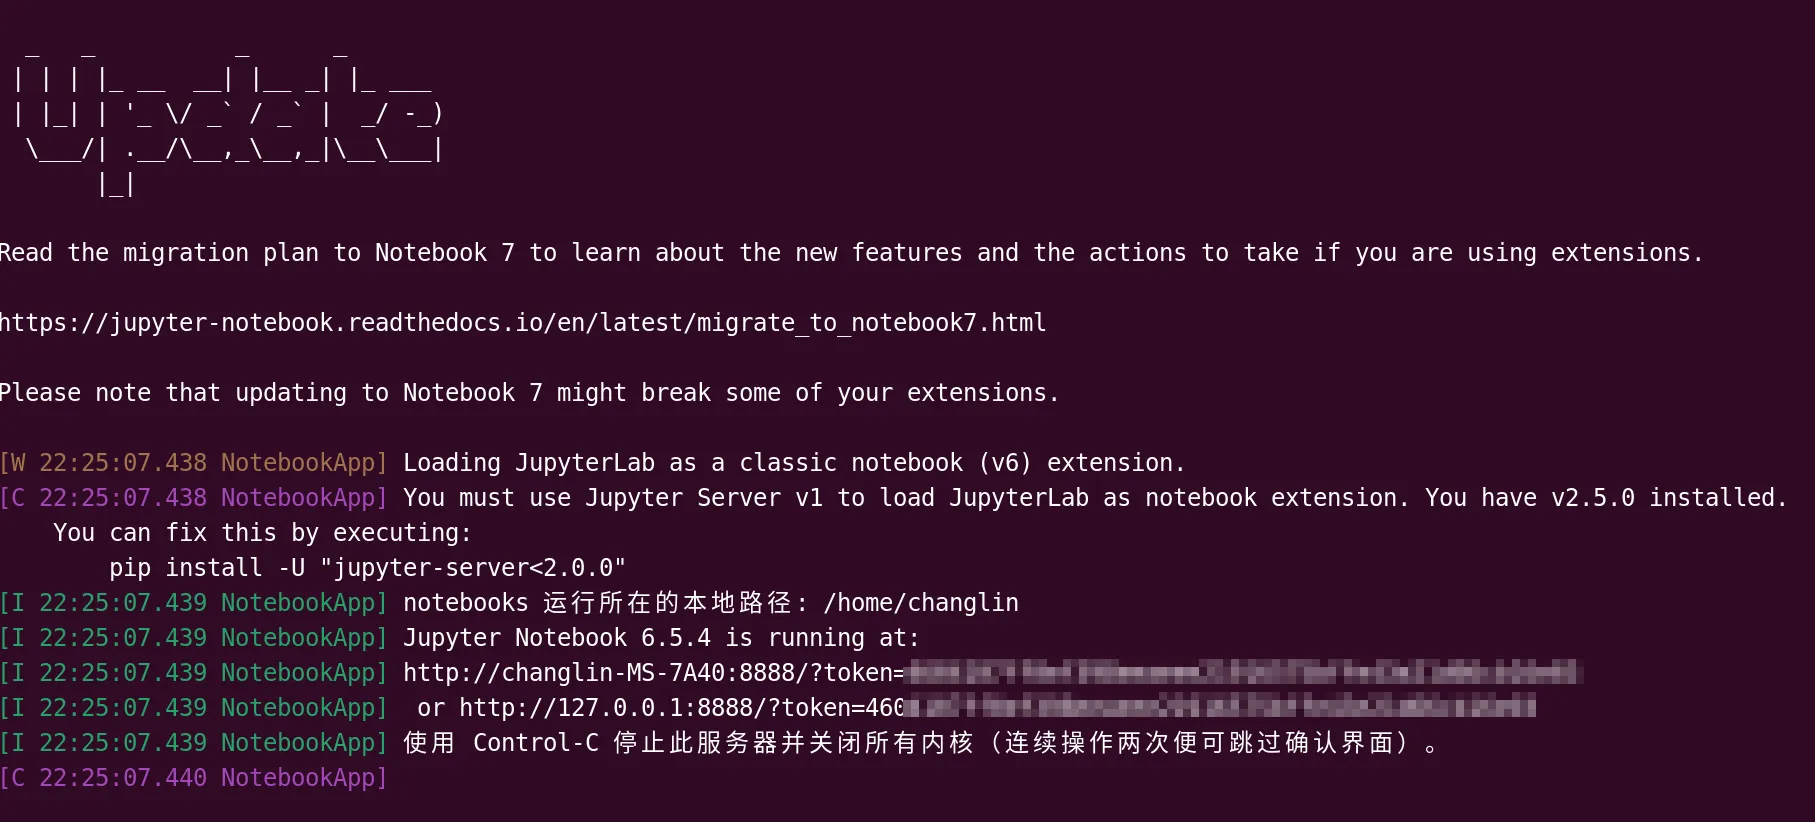Click the last [C 22:25:07.440 NotebookApp] prefix
Viewport: 1815px width, 822px height.
(193, 778)
